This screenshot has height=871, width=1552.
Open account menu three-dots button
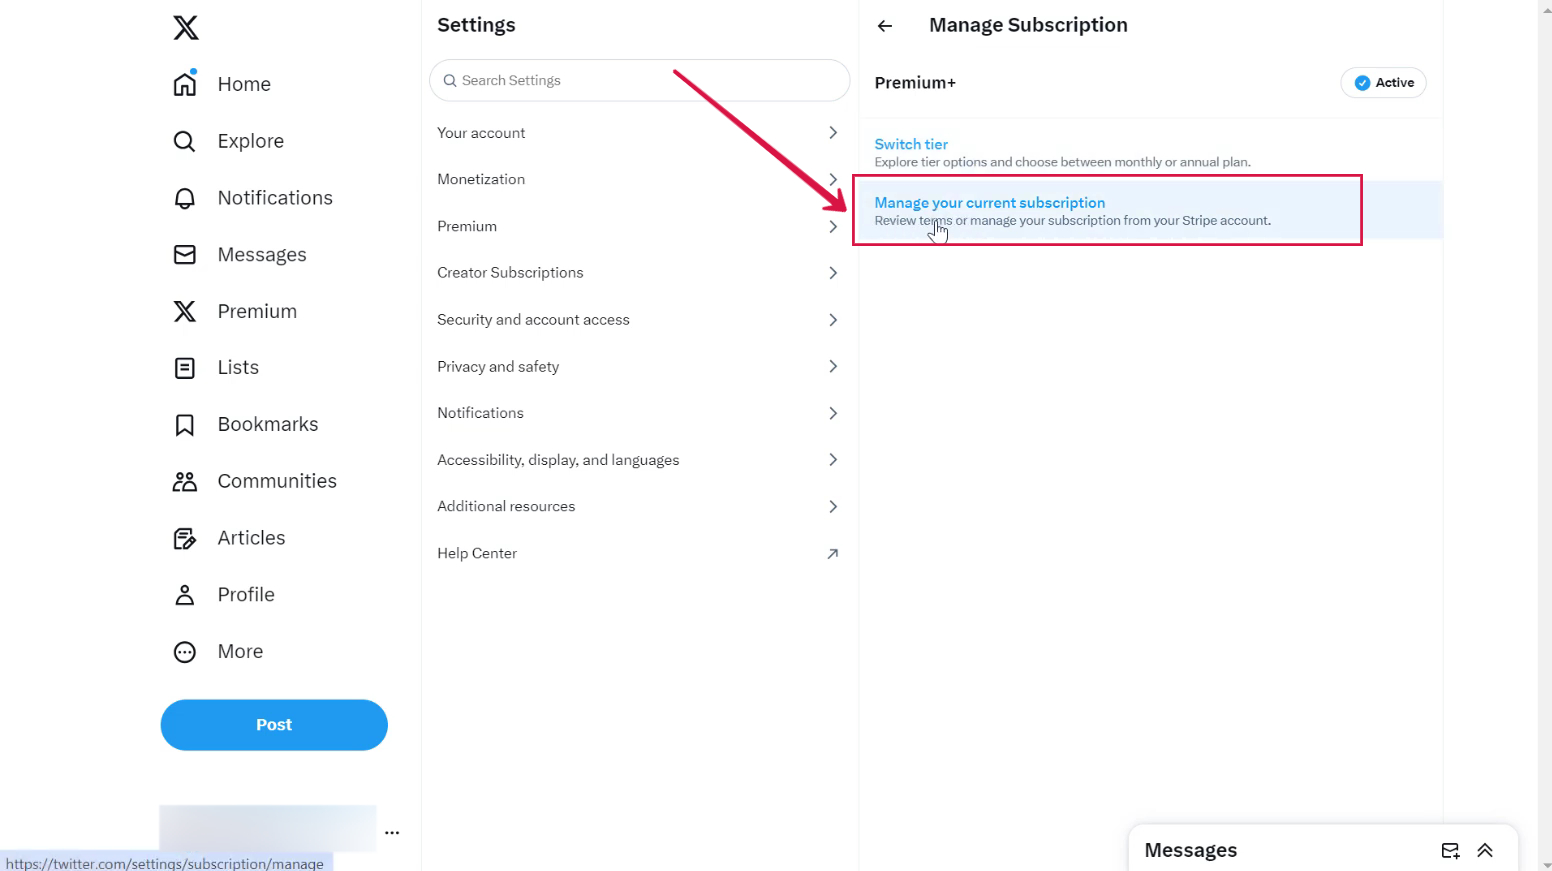[392, 832]
